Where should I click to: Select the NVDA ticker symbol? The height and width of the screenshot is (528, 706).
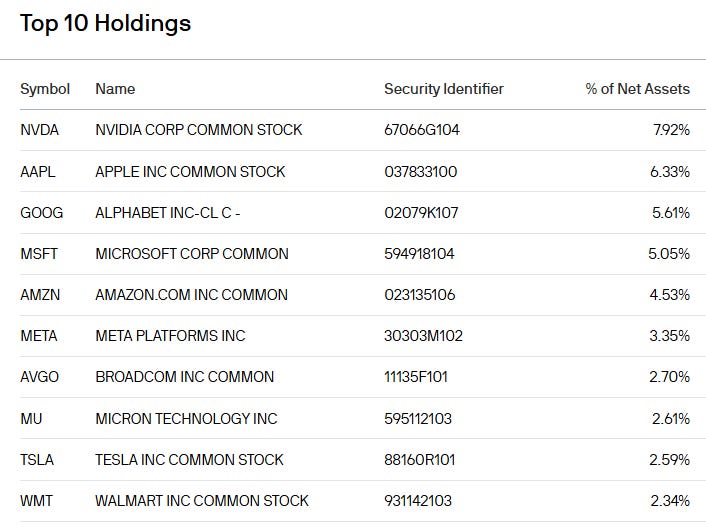[x=39, y=130]
